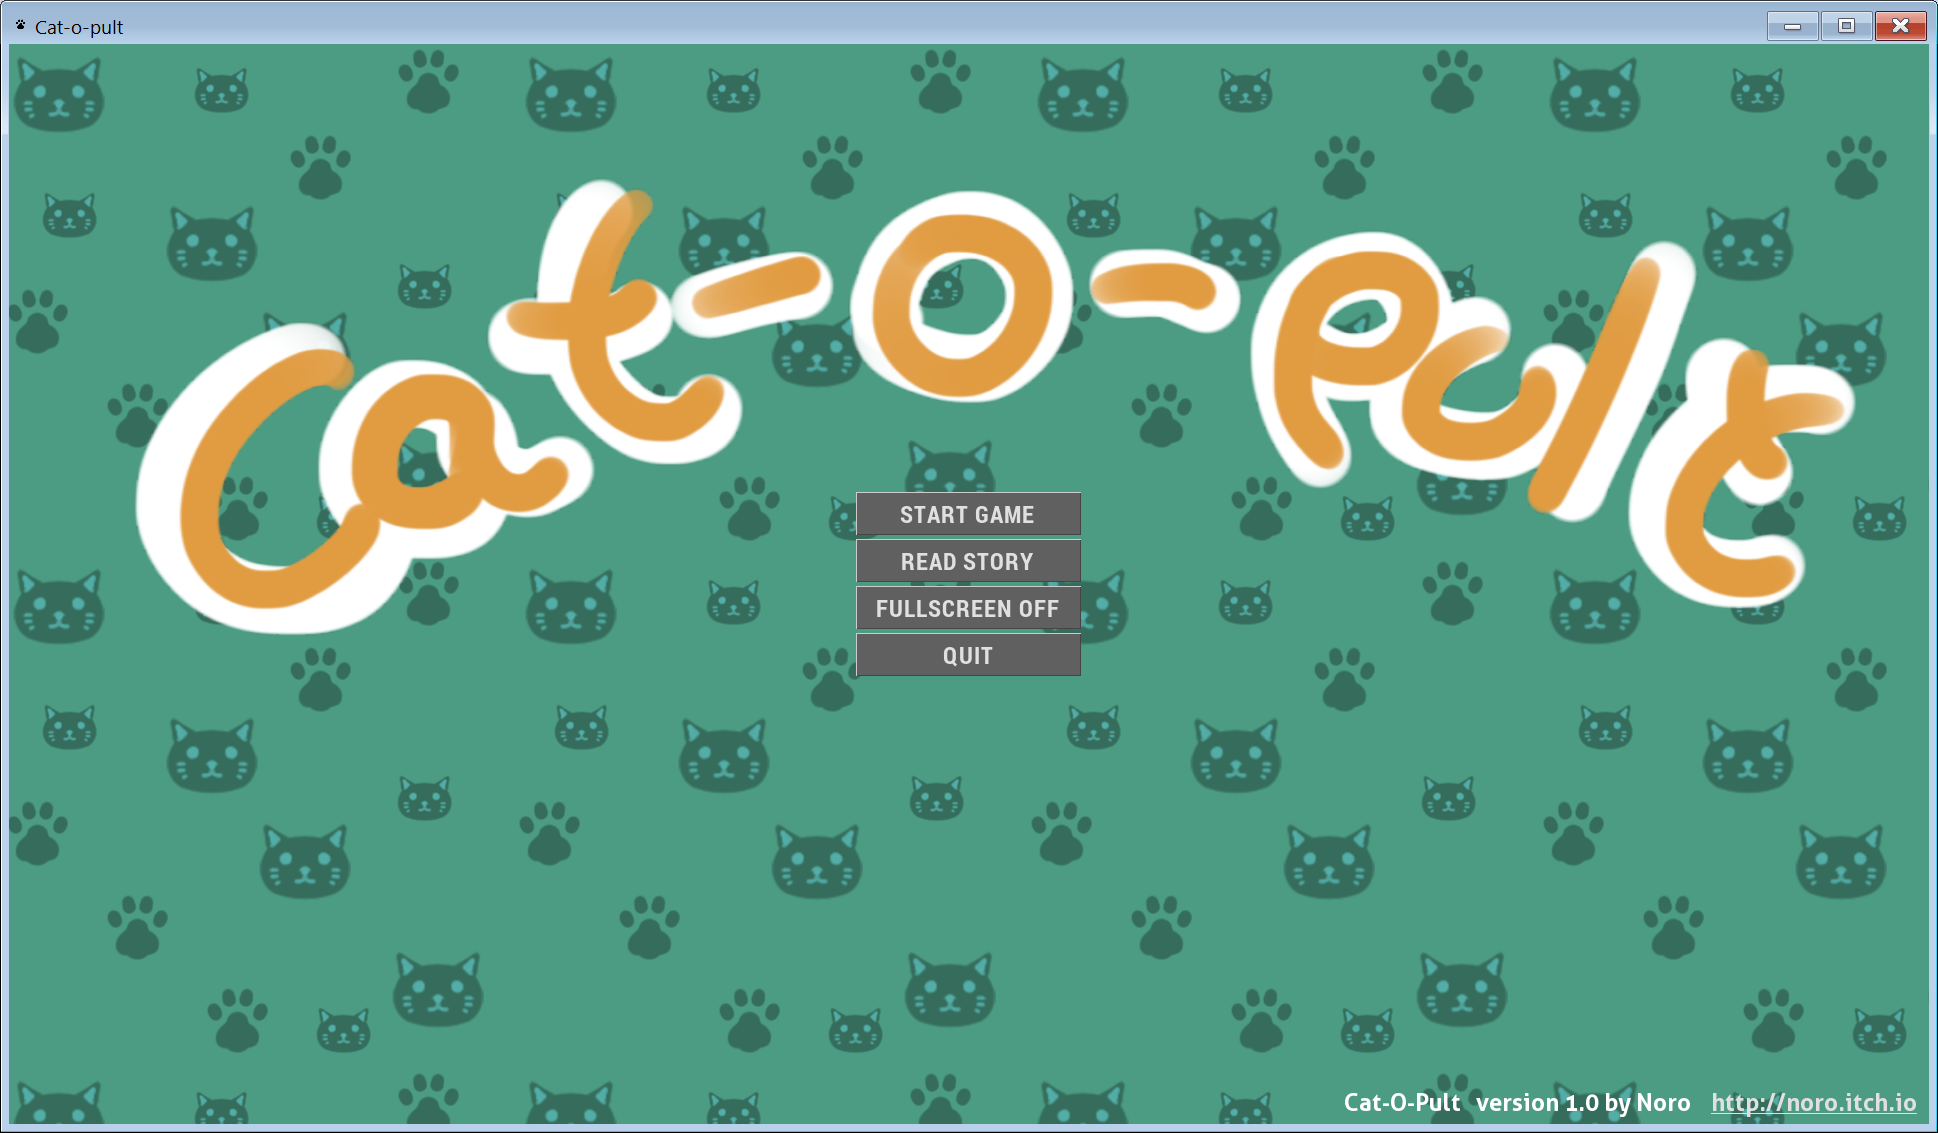Click the cat face icon below the QUIT button
The image size is (1938, 1133).
tap(936, 798)
